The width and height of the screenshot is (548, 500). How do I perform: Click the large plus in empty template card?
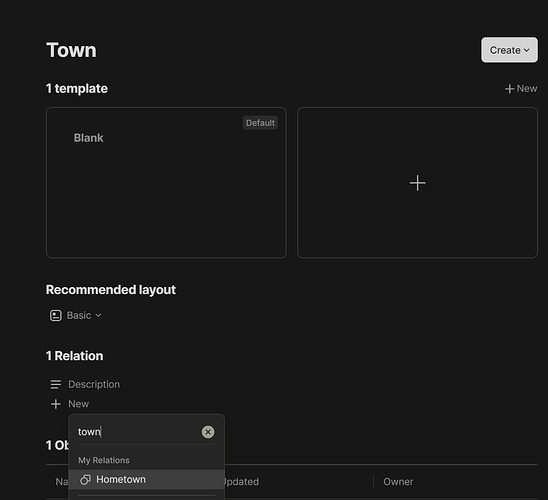point(417,183)
